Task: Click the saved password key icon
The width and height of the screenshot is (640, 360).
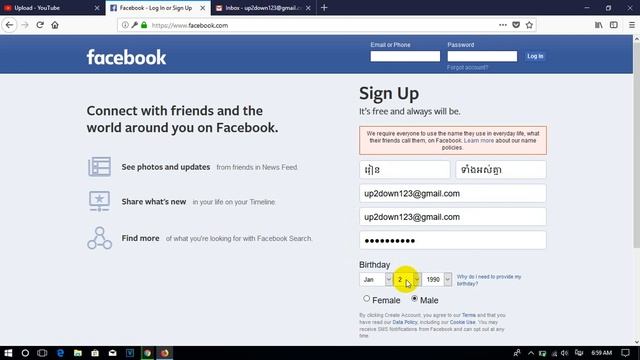Action: coord(134,25)
